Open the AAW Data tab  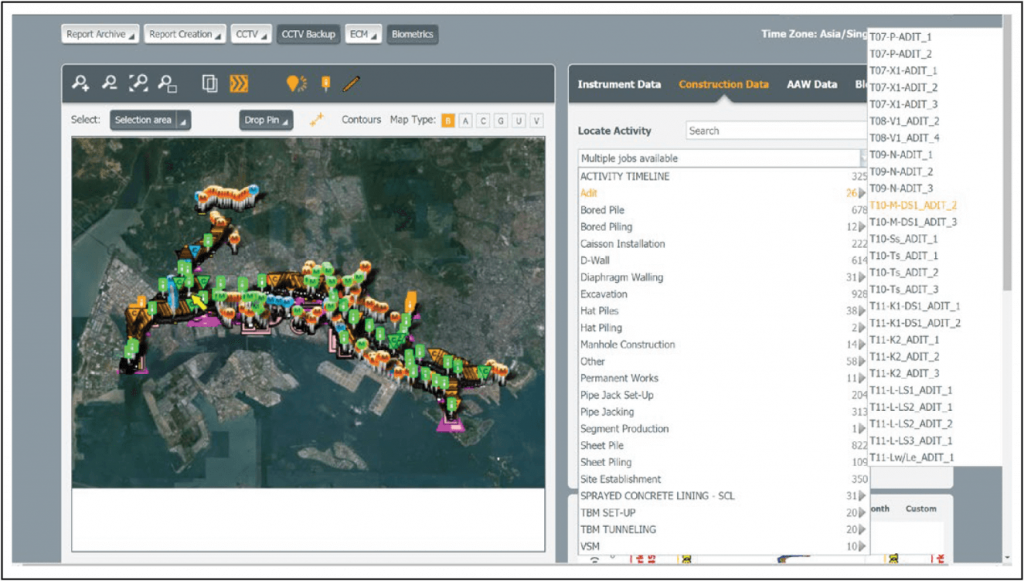pyautogui.click(x=812, y=85)
